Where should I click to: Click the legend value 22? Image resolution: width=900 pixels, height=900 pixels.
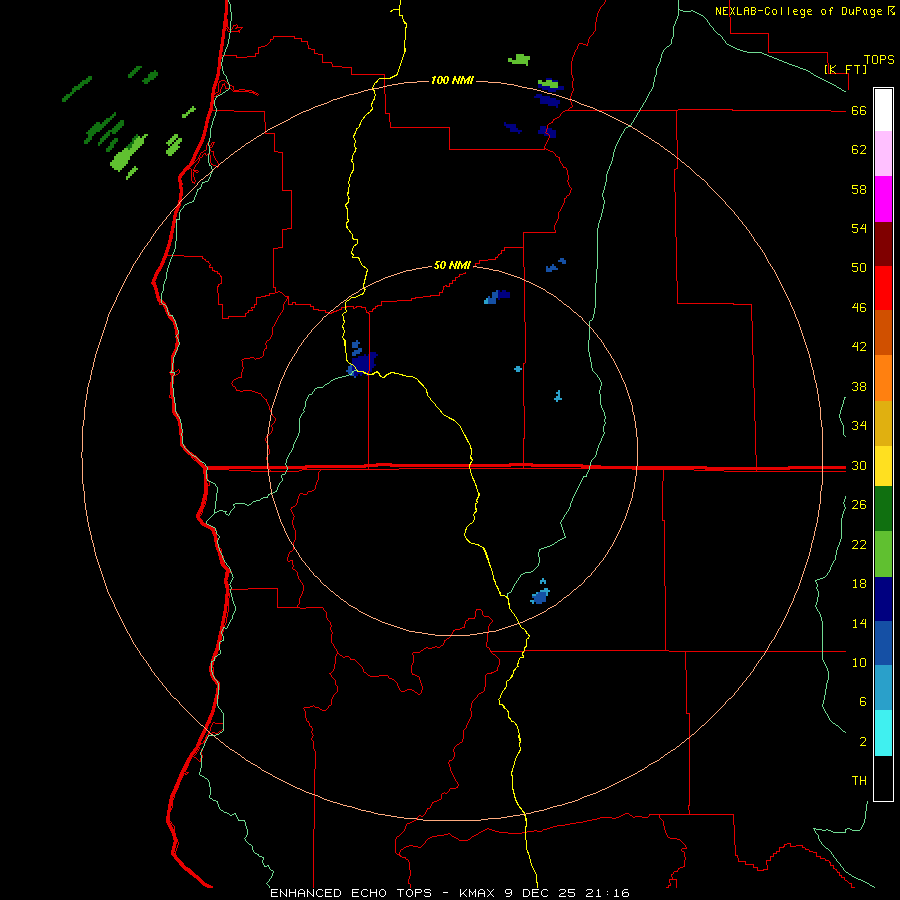pos(859,544)
